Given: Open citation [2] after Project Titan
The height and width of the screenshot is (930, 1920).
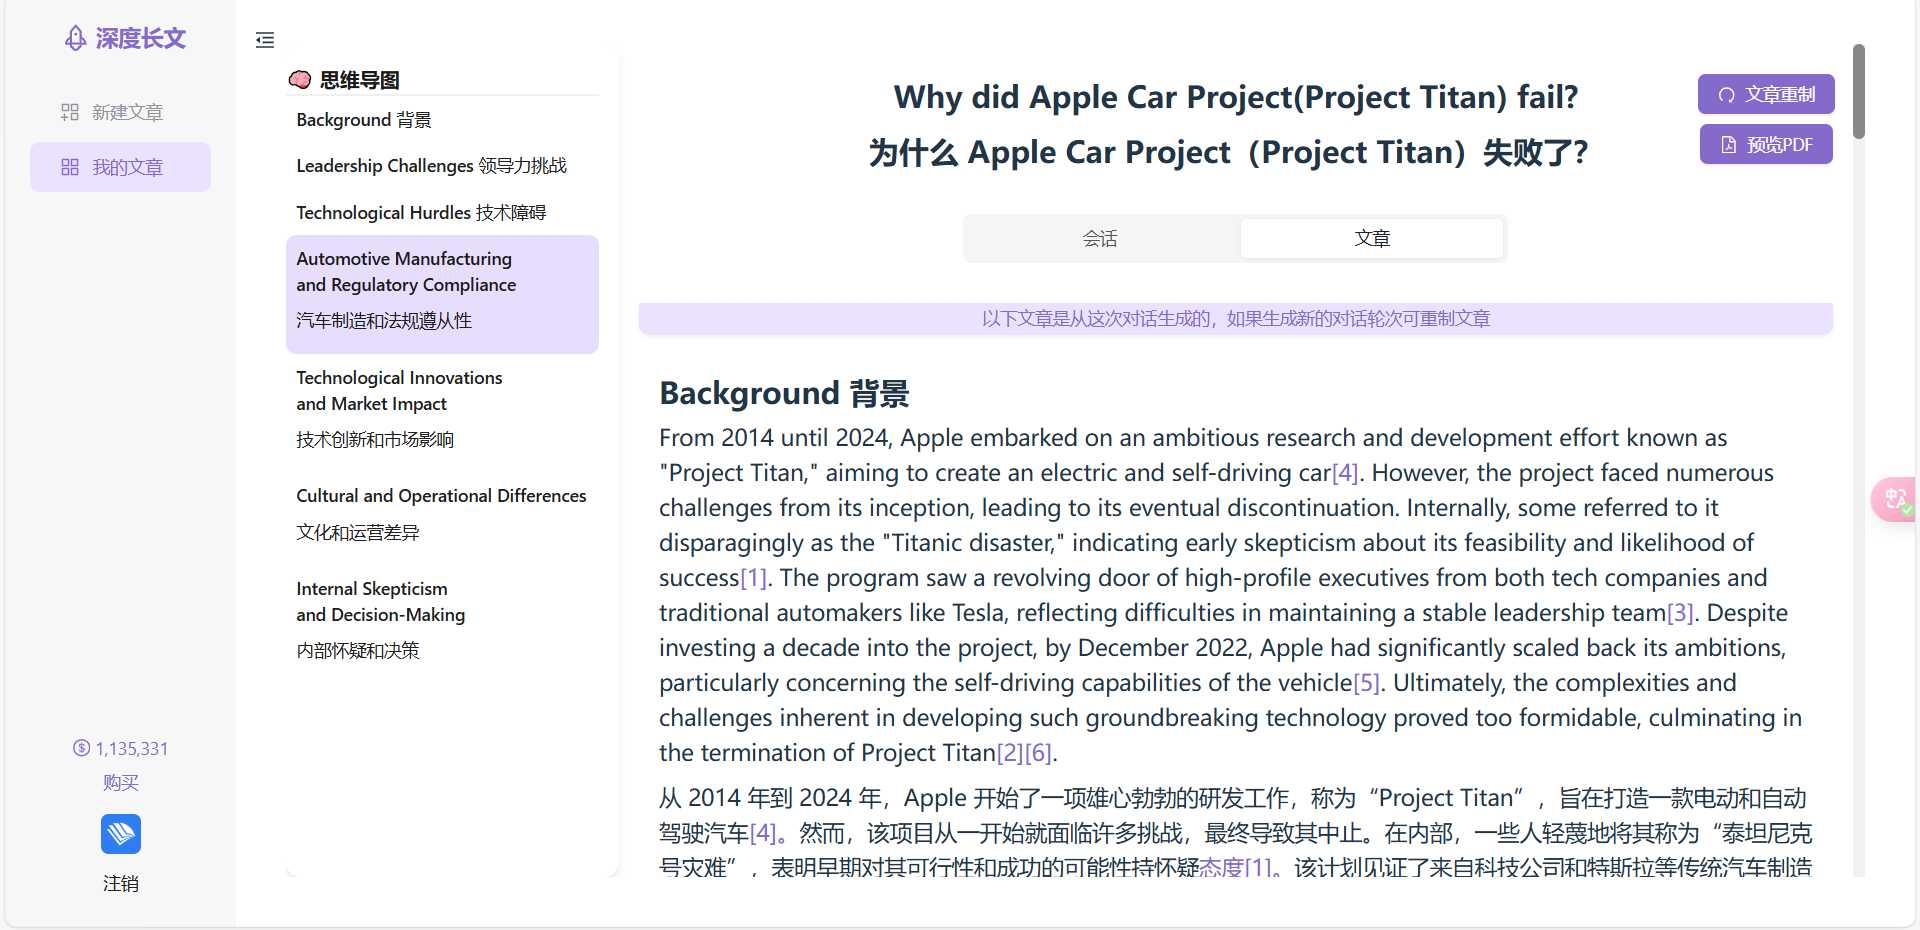Looking at the screenshot, I should (1010, 753).
